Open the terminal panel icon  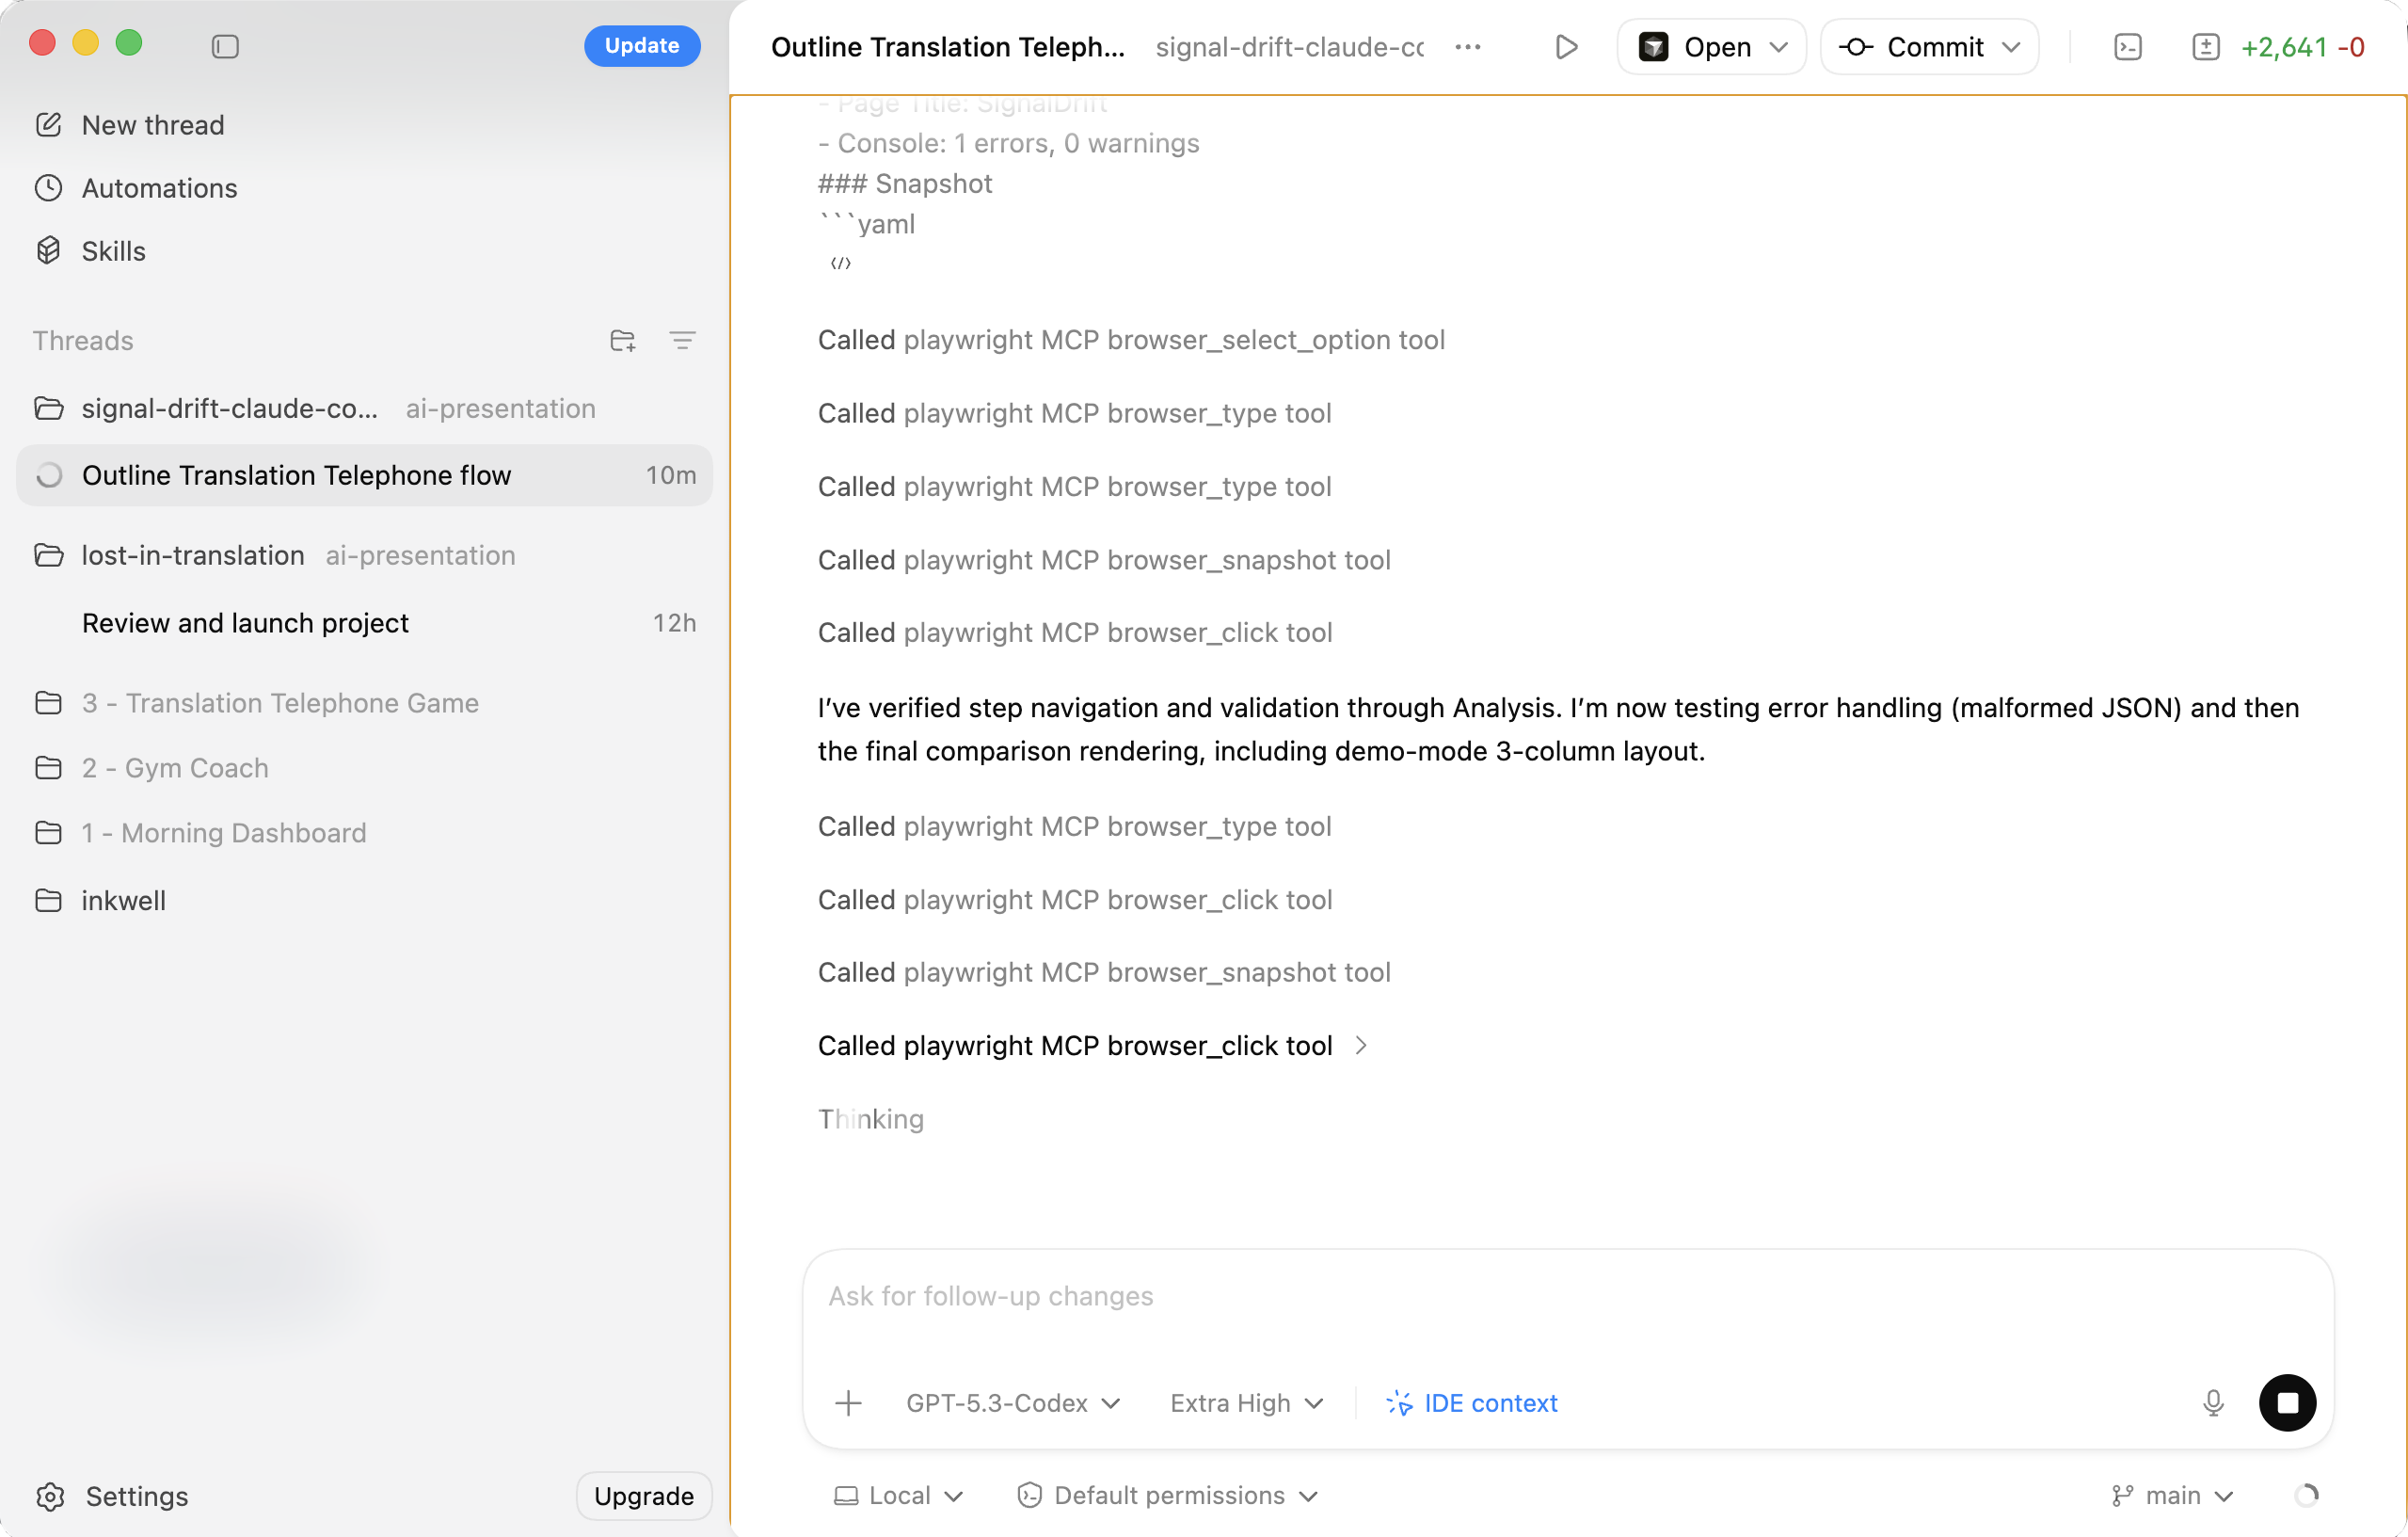tap(2128, 47)
